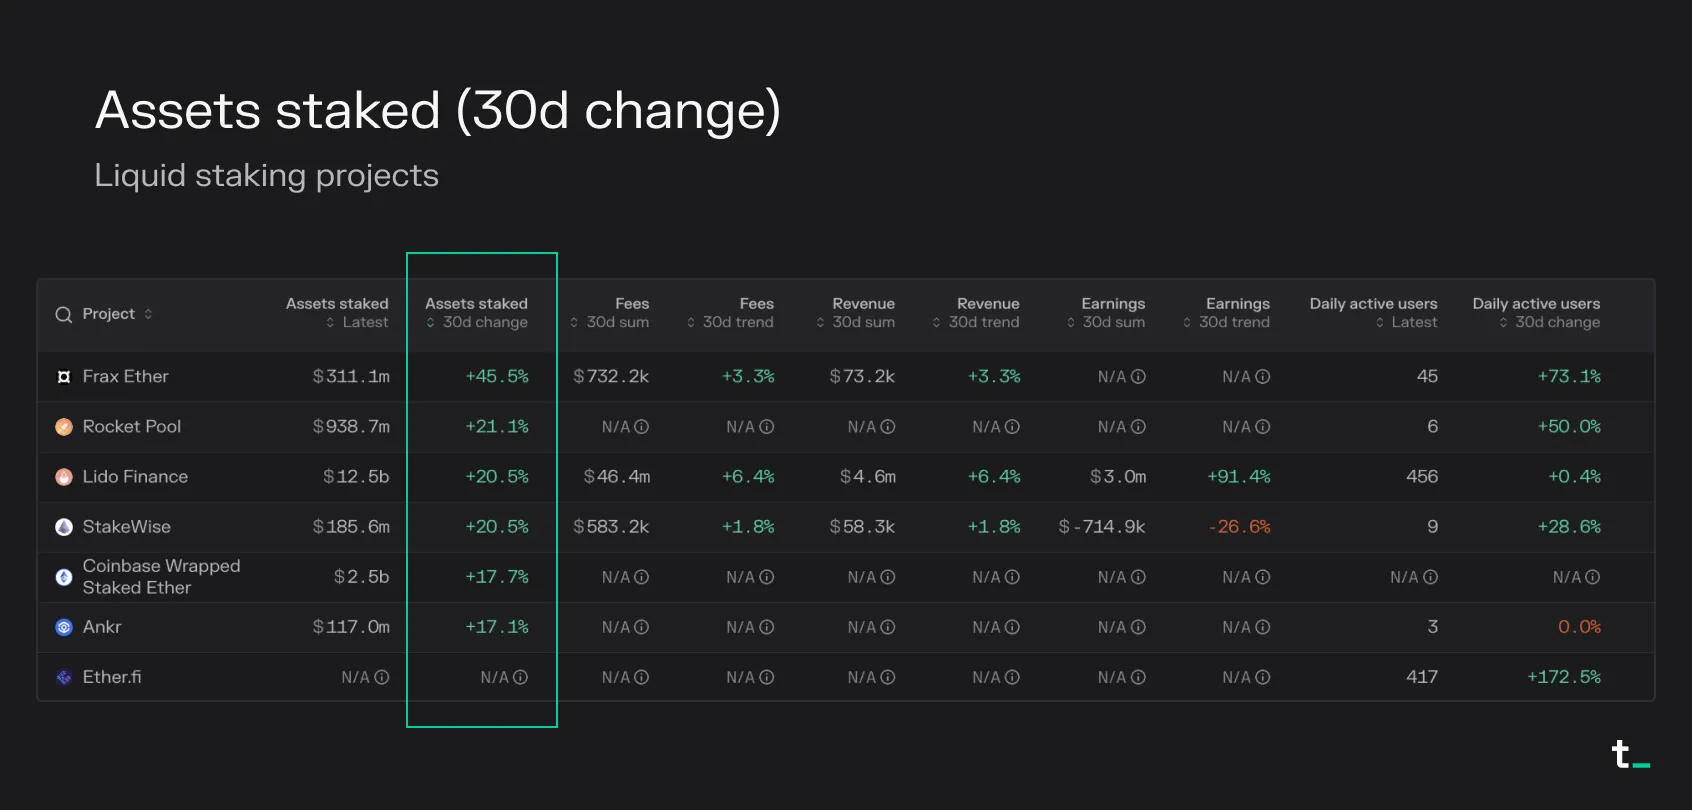Click info icon in Coinbase Daily active users 30d change
1692x810 pixels.
(x=1593, y=577)
